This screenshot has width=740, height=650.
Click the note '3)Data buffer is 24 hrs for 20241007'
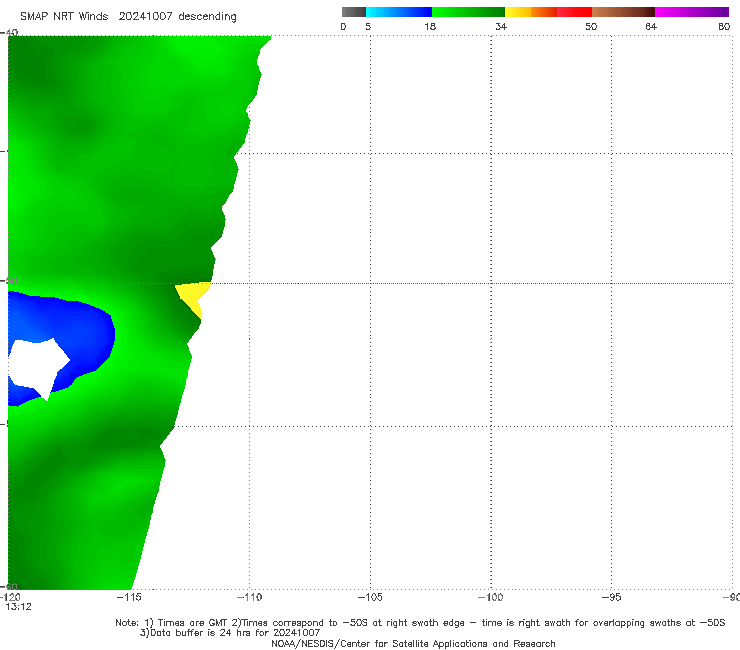[x=230, y=633]
